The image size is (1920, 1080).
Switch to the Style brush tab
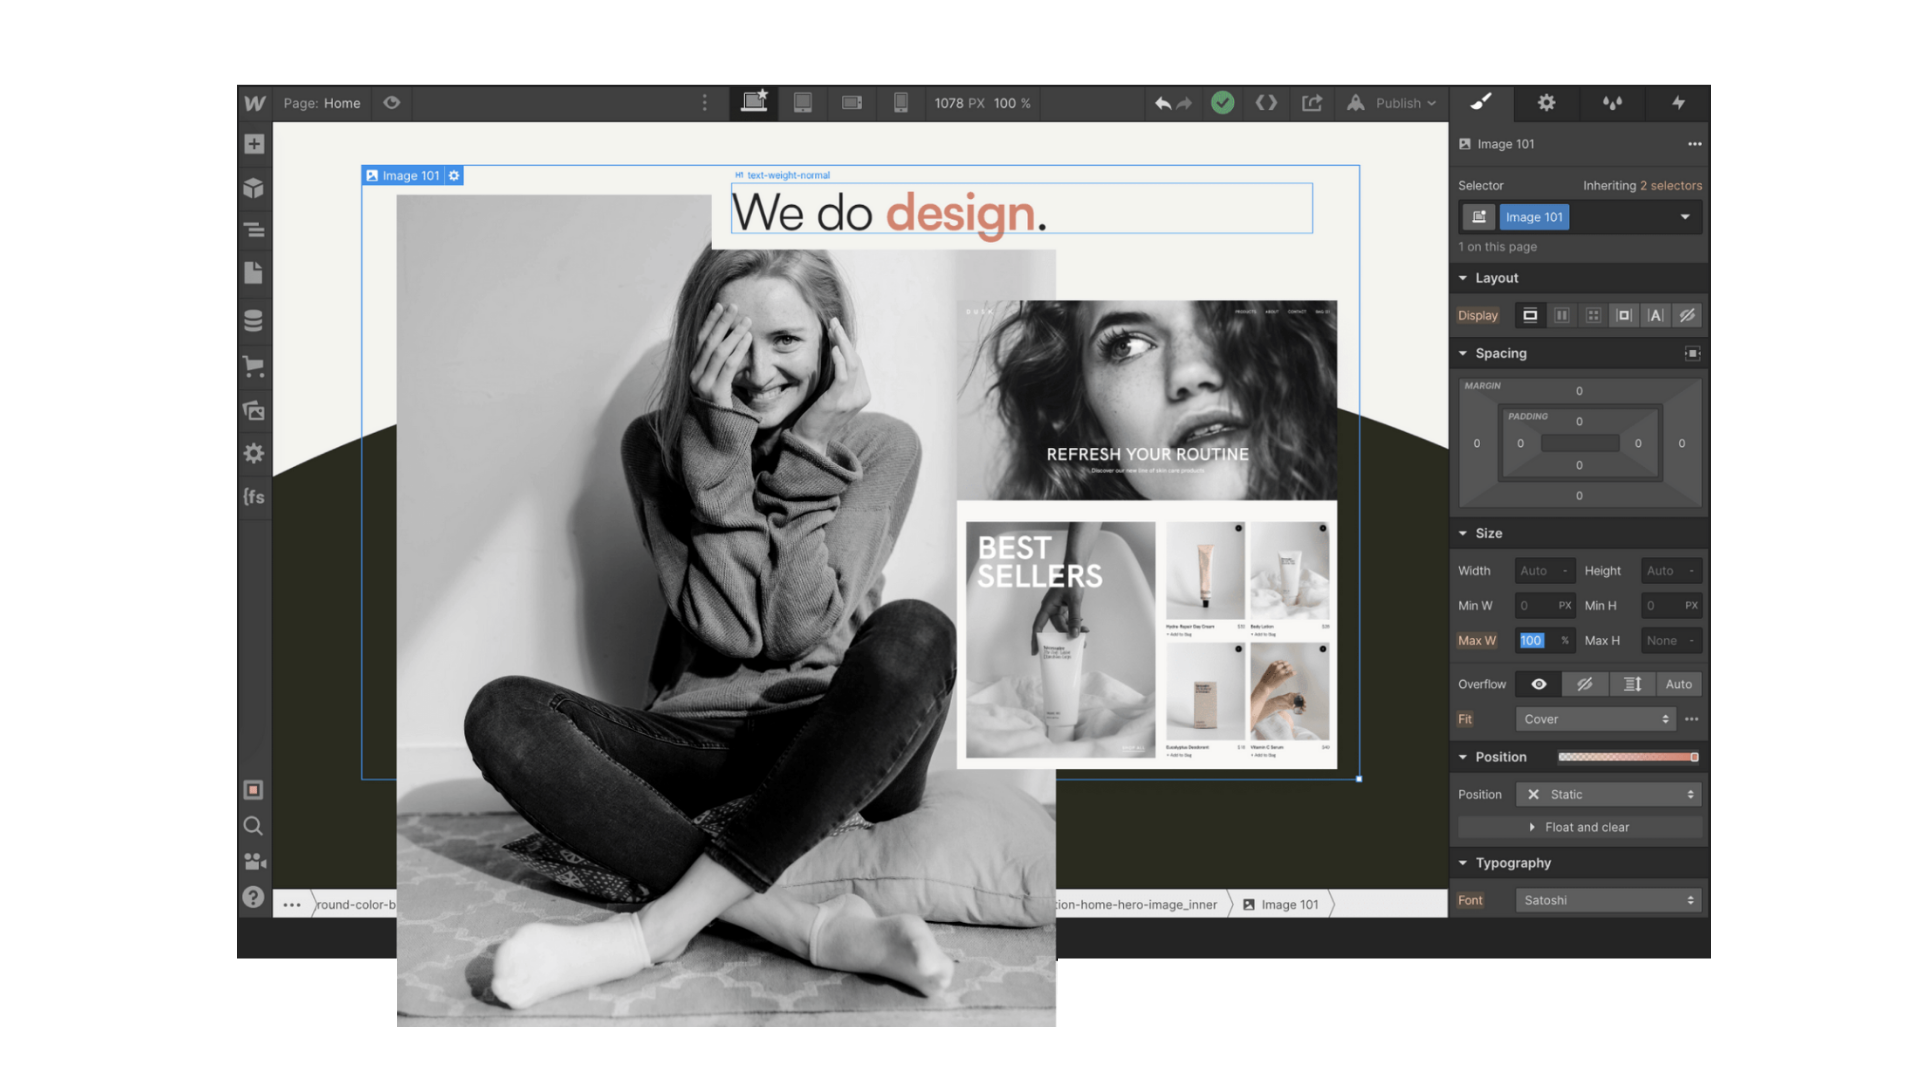tap(1481, 103)
